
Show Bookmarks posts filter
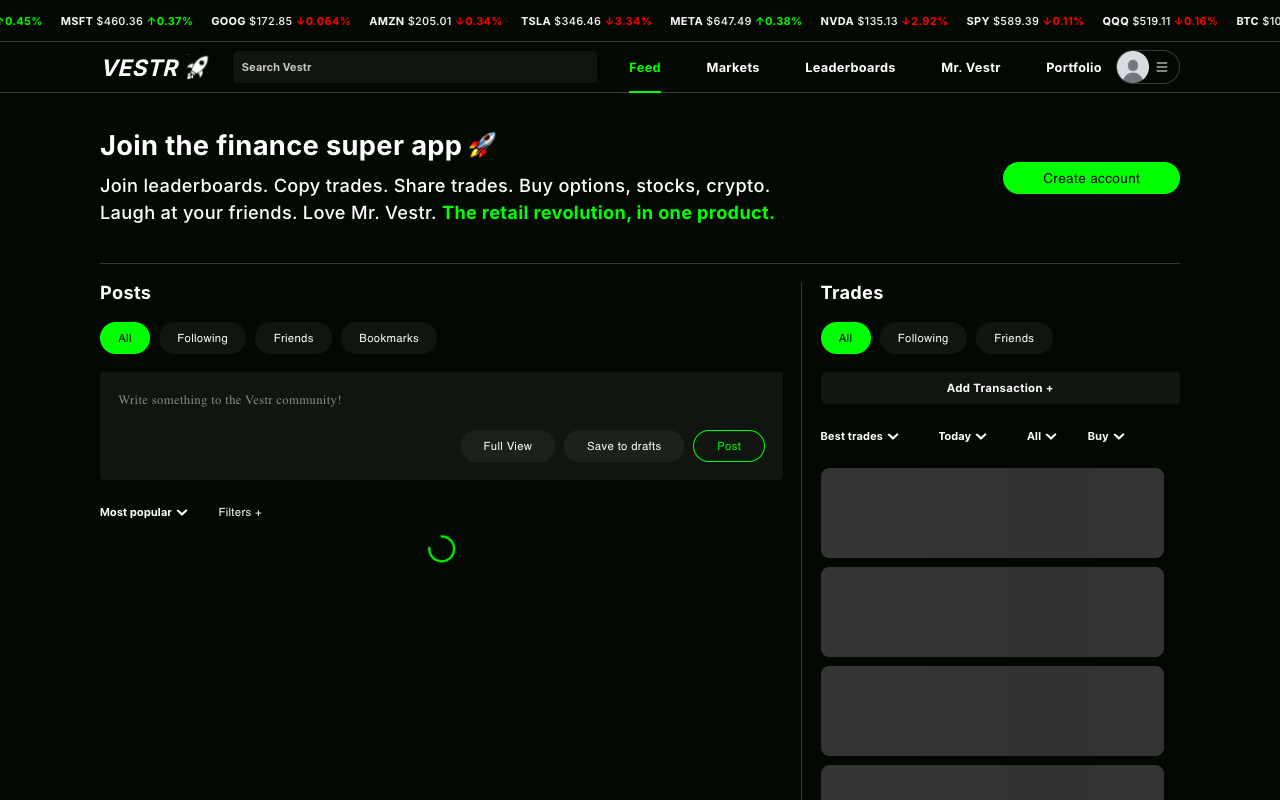coord(389,338)
